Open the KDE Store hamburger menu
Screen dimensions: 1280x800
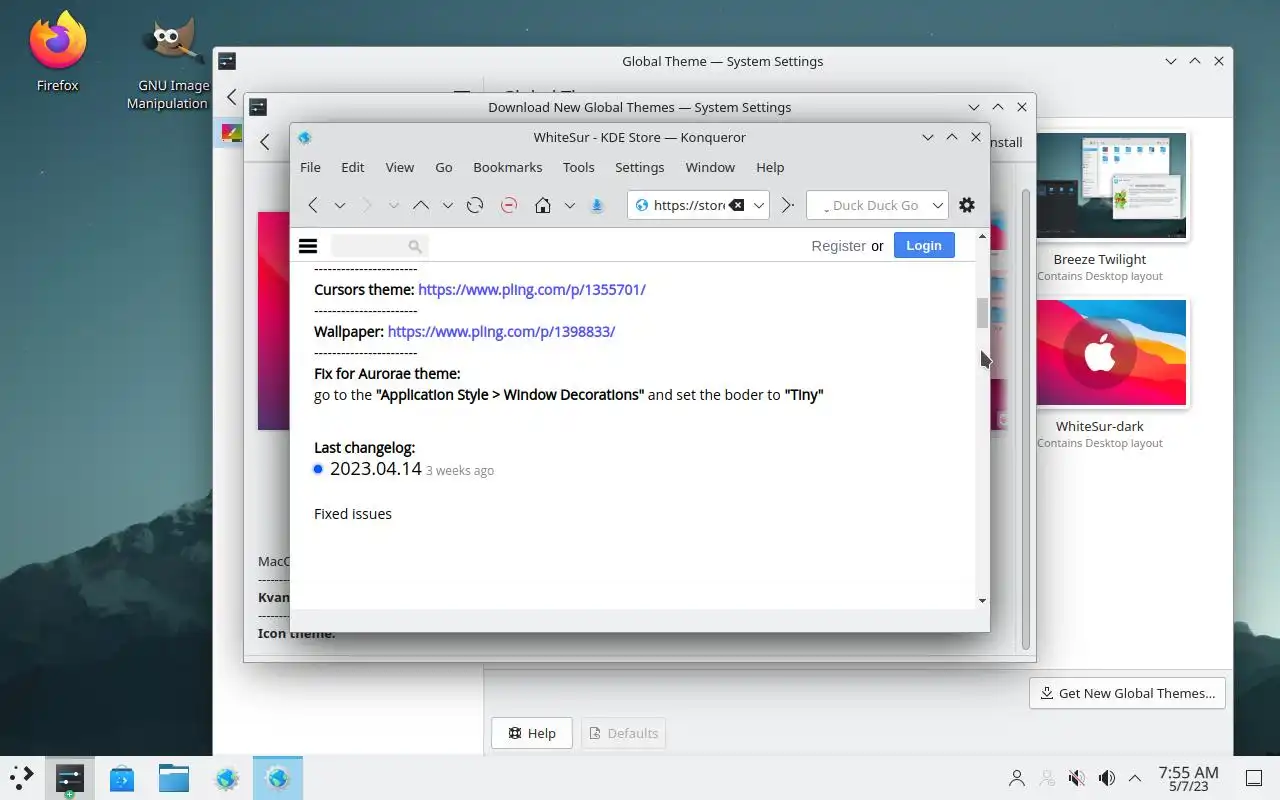tap(308, 246)
